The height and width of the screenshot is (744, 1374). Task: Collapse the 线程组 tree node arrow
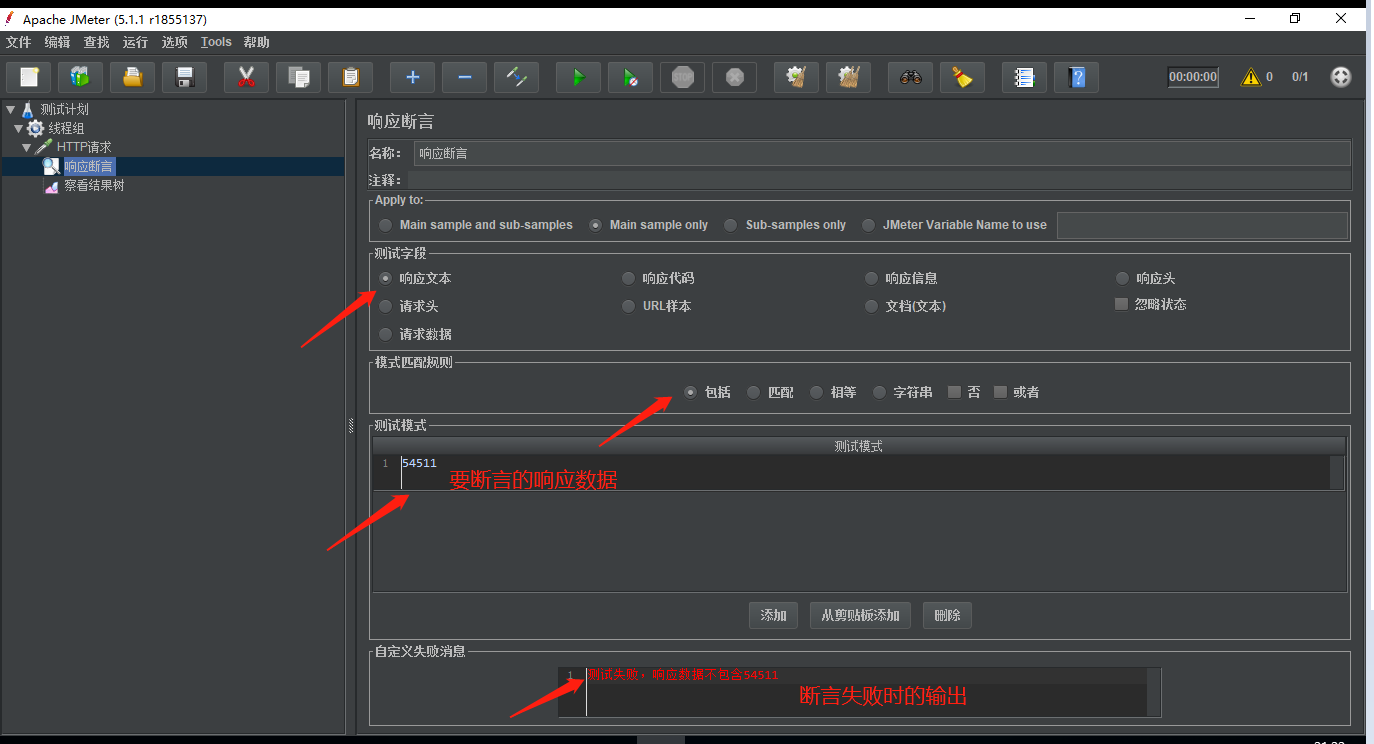tap(18, 128)
